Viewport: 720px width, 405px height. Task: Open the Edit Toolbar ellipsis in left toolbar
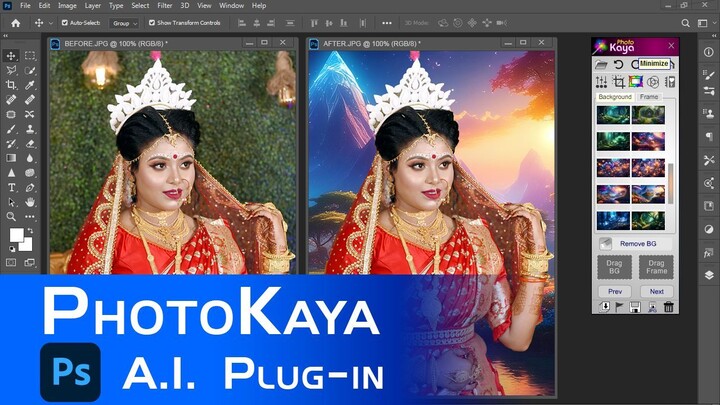point(30,216)
